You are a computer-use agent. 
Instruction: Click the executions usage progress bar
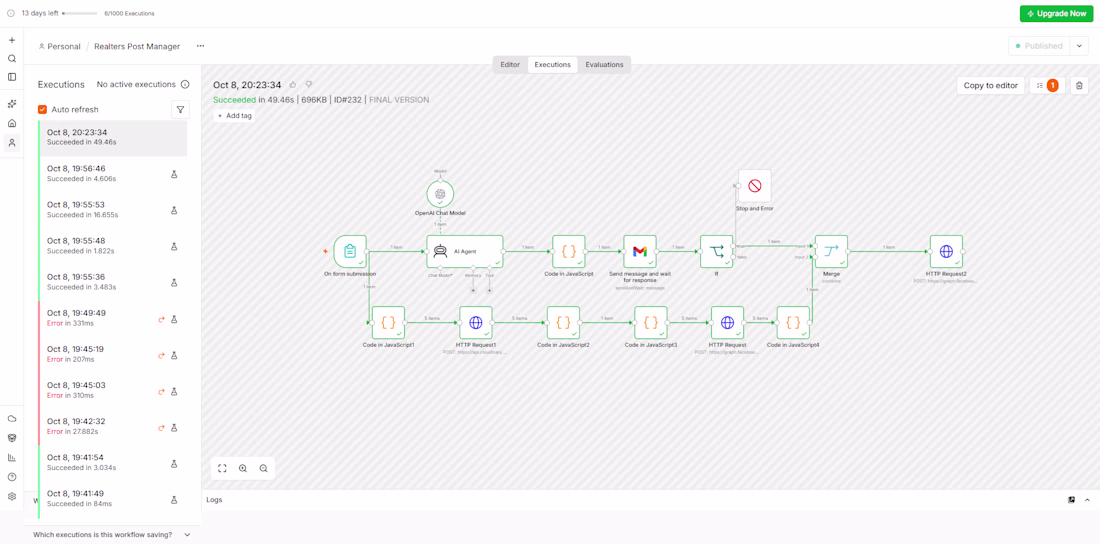coord(80,13)
